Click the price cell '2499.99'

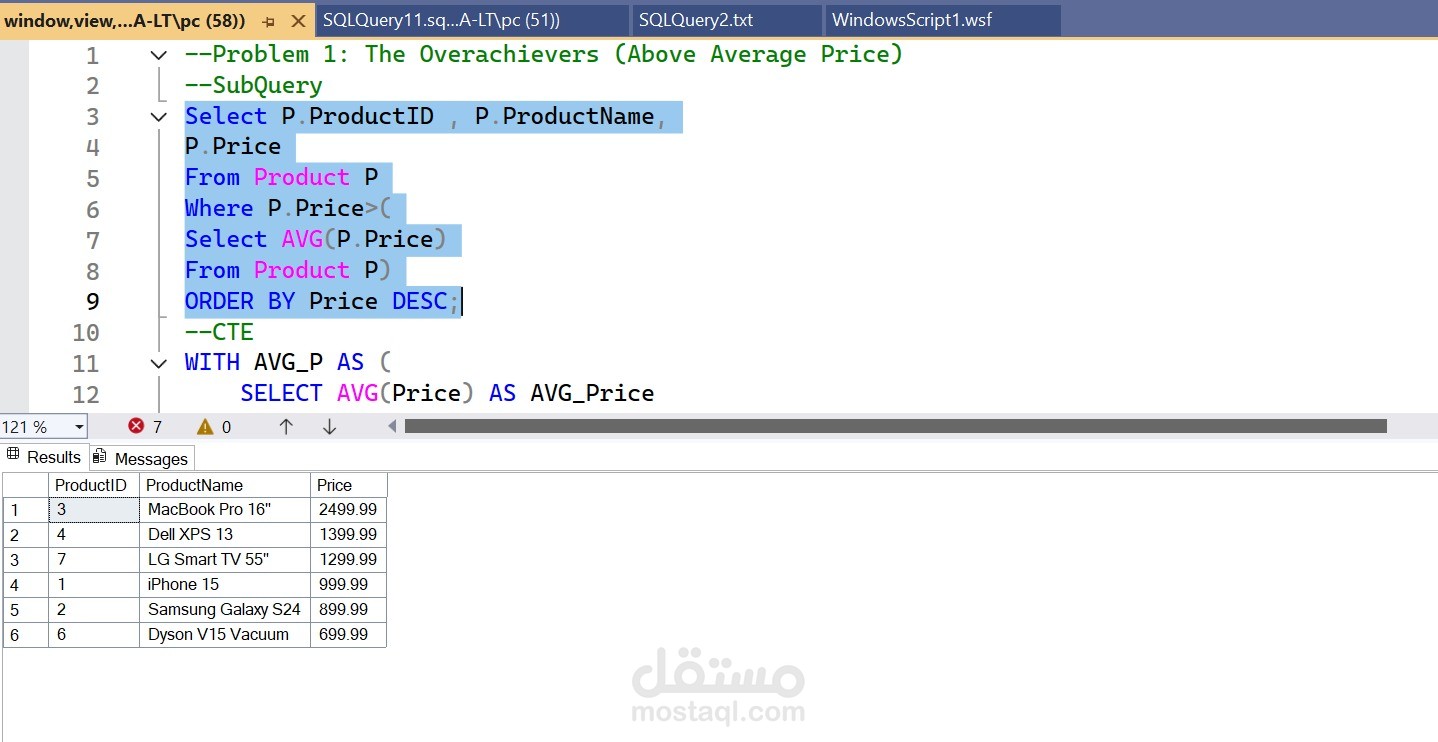[348, 510]
